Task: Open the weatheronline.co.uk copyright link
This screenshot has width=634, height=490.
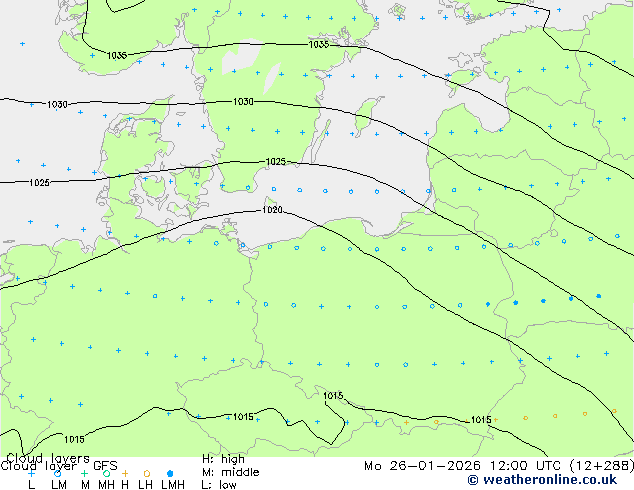Action: [542, 480]
